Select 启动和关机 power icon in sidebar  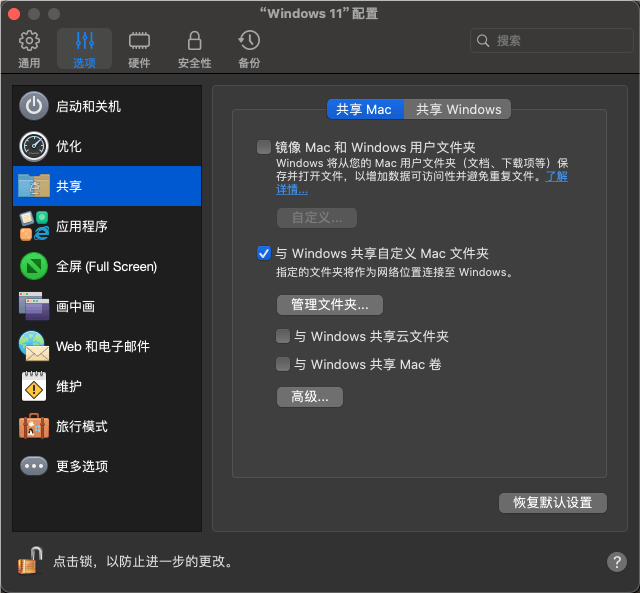coord(34,106)
